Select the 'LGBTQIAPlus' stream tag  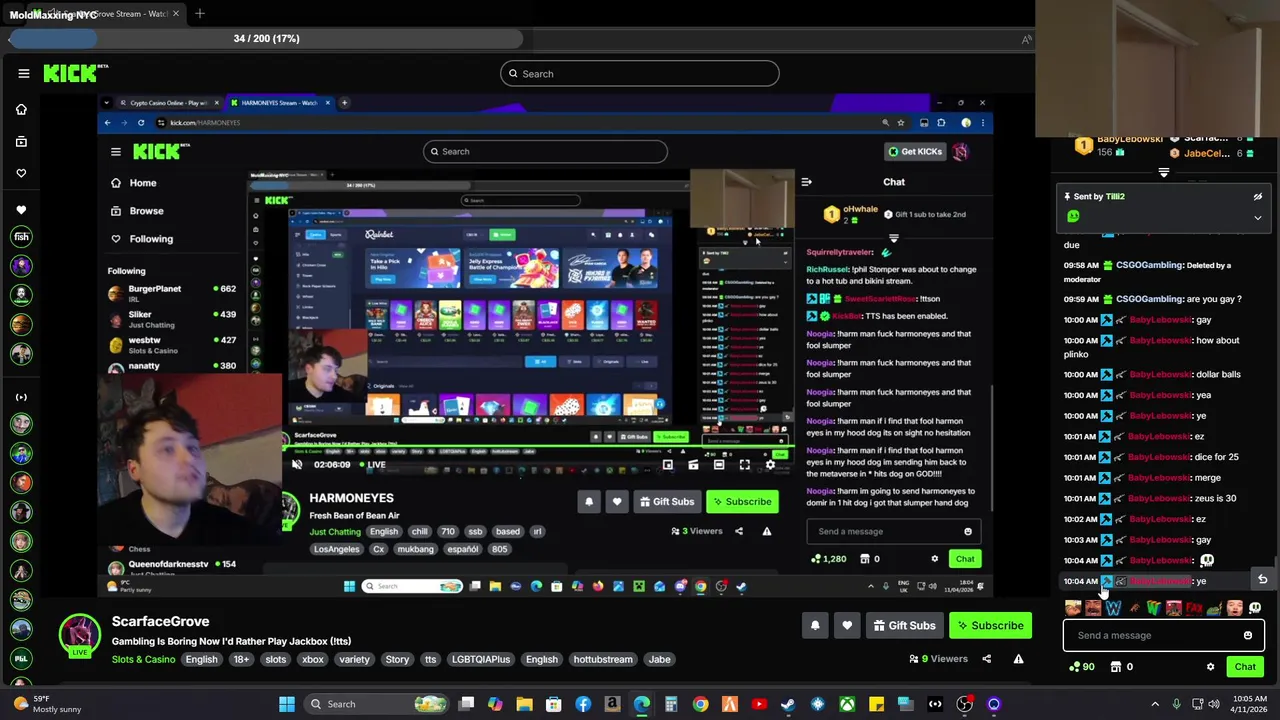pos(481,659)
